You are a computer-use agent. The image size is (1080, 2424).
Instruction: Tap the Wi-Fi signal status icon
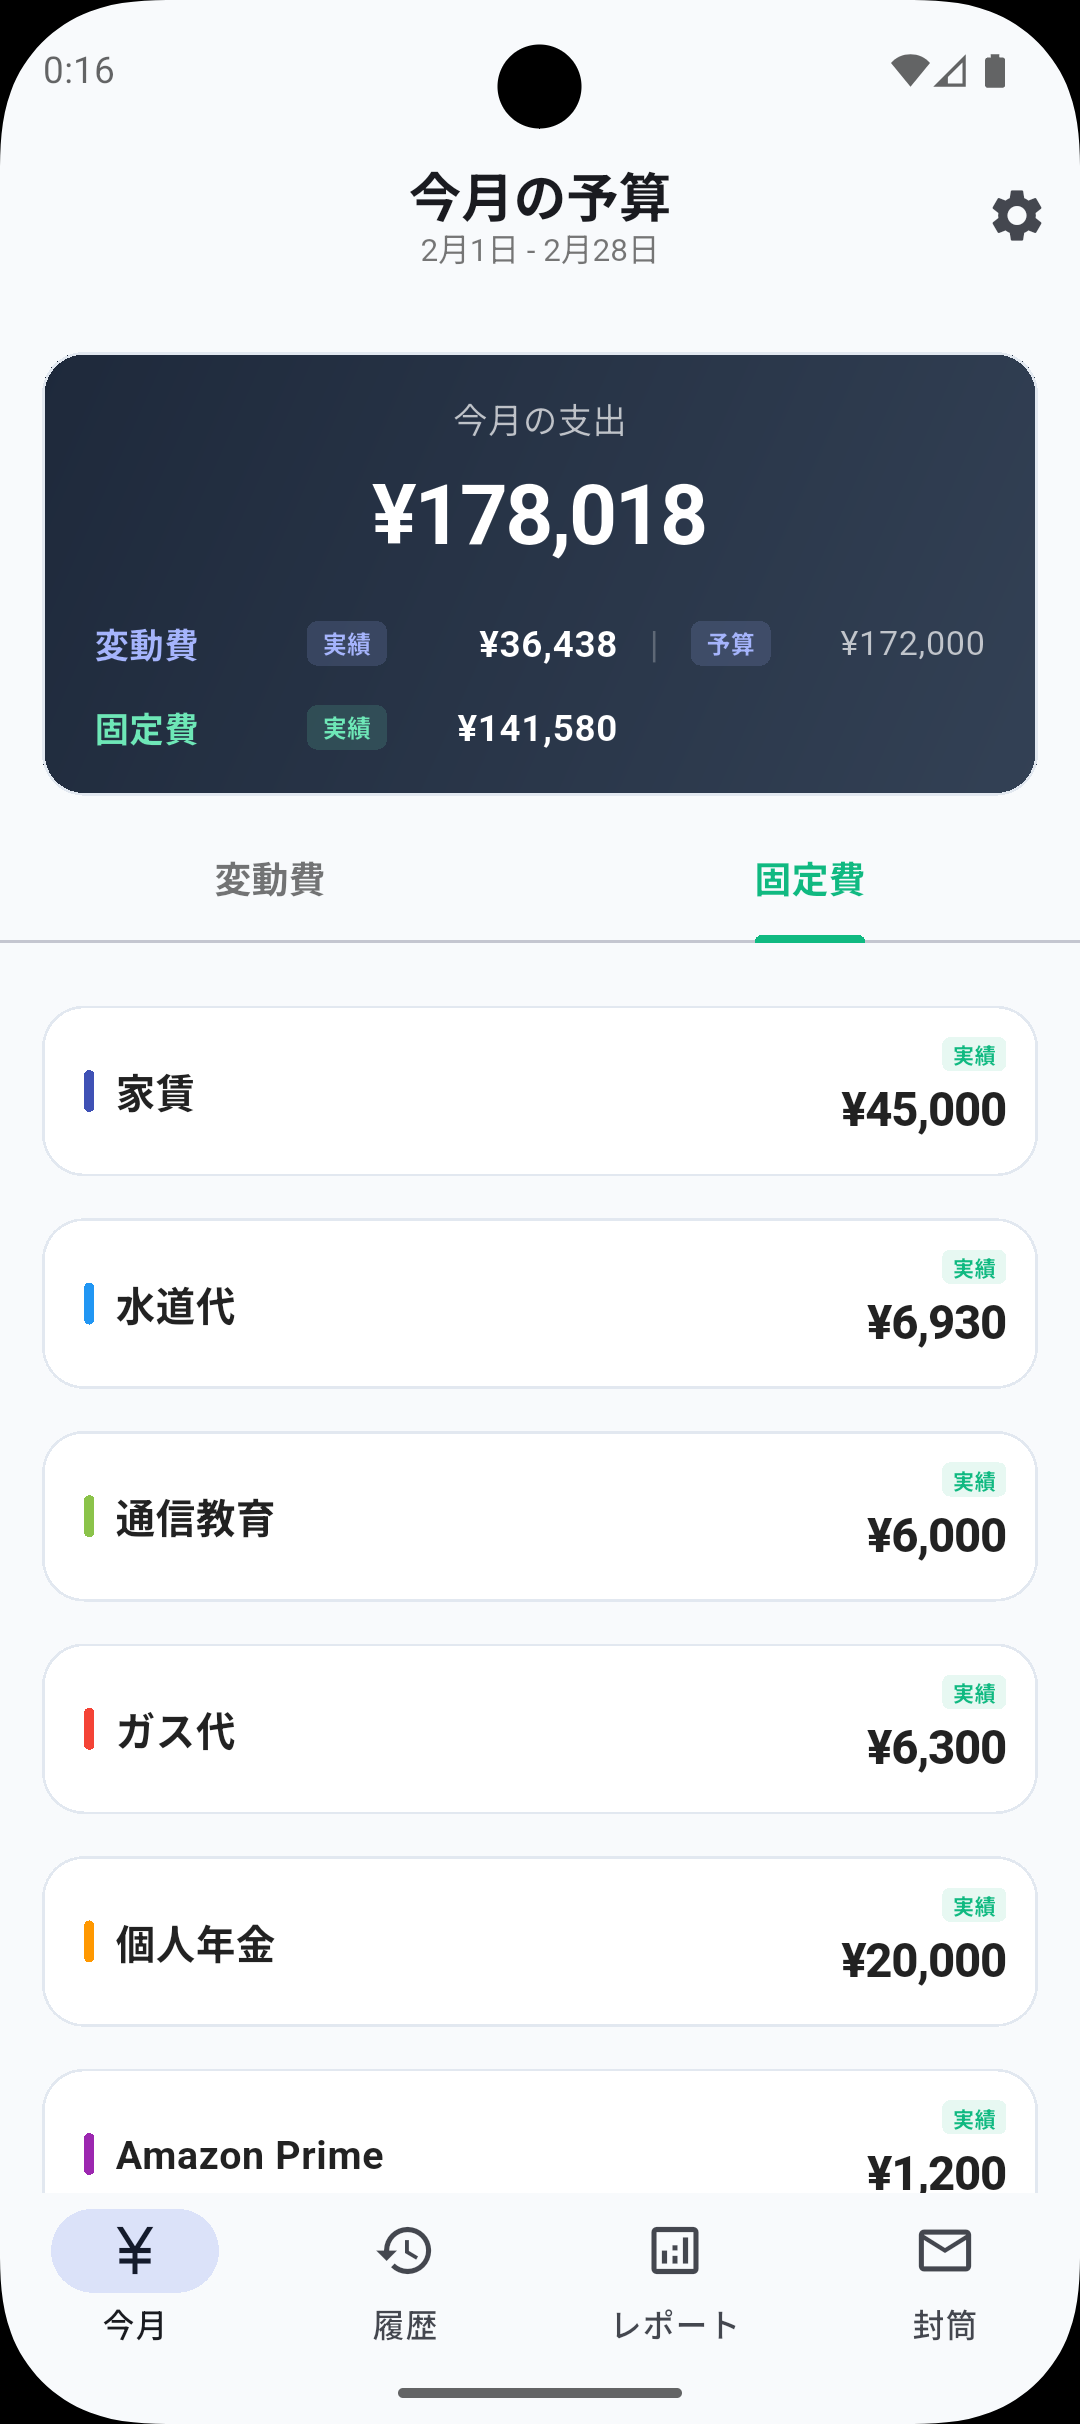click(909, 71)
